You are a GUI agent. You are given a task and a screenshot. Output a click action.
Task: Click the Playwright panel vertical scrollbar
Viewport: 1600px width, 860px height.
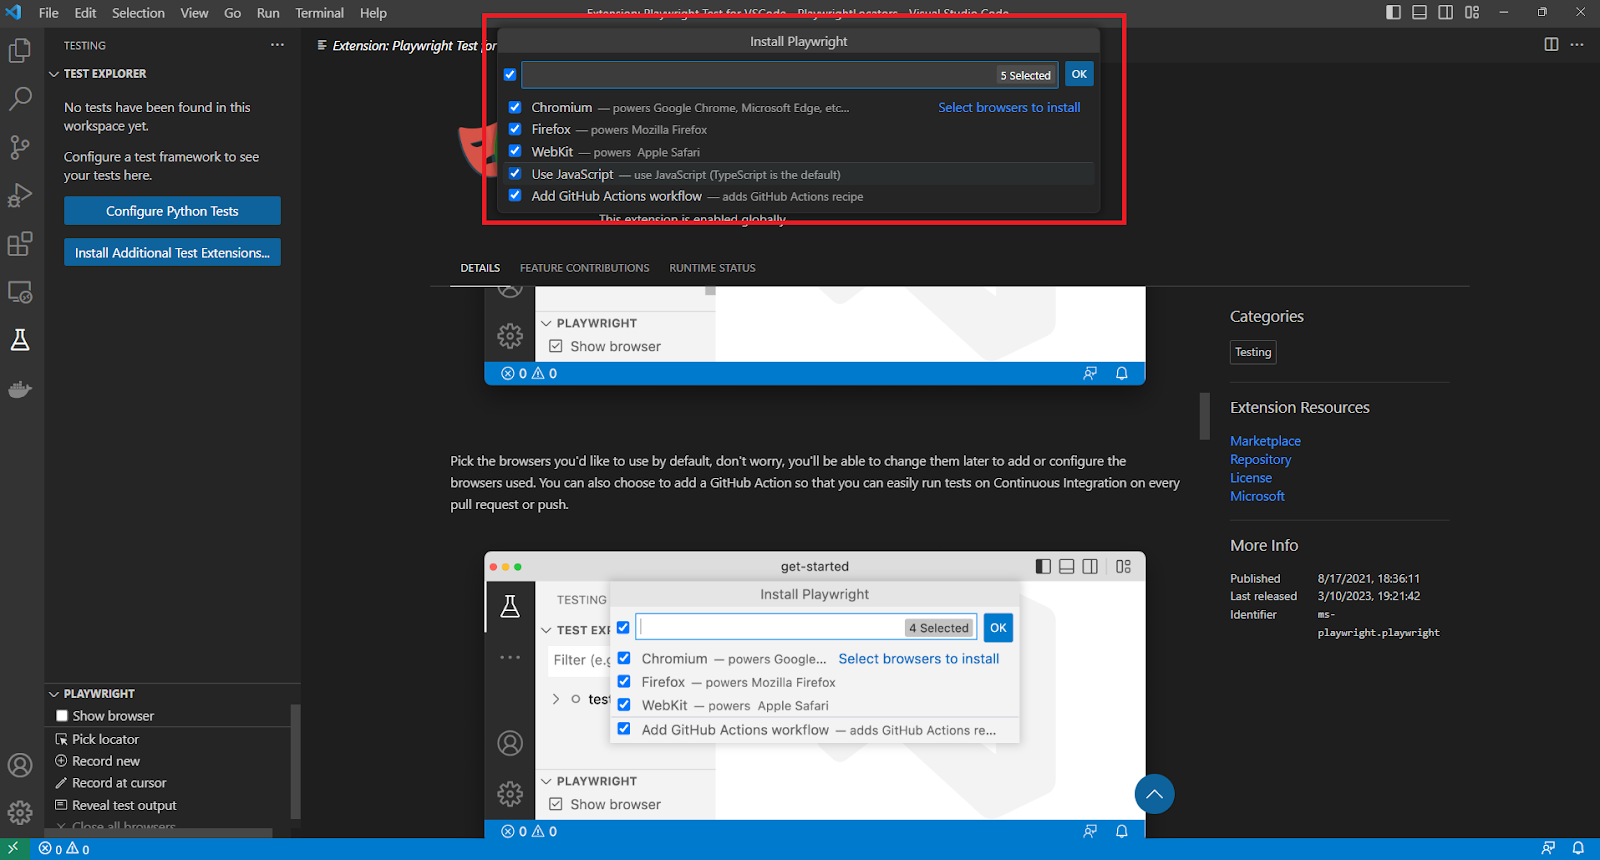295,762
